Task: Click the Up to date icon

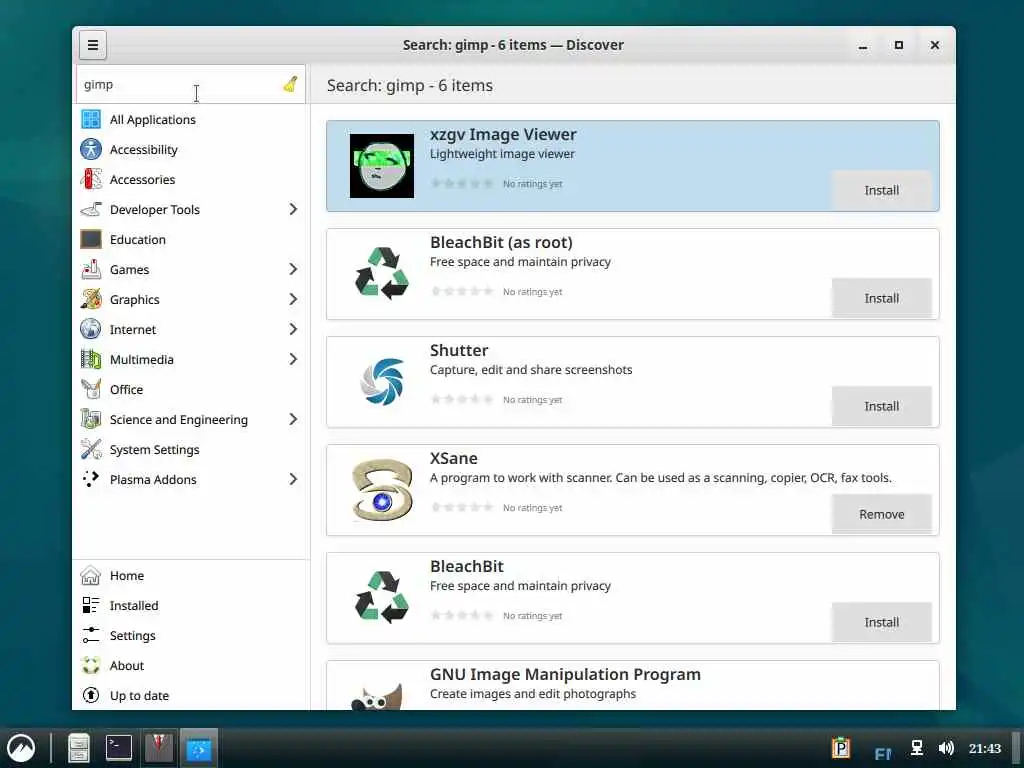Action: pyautogui.click(x=91, y=696)
